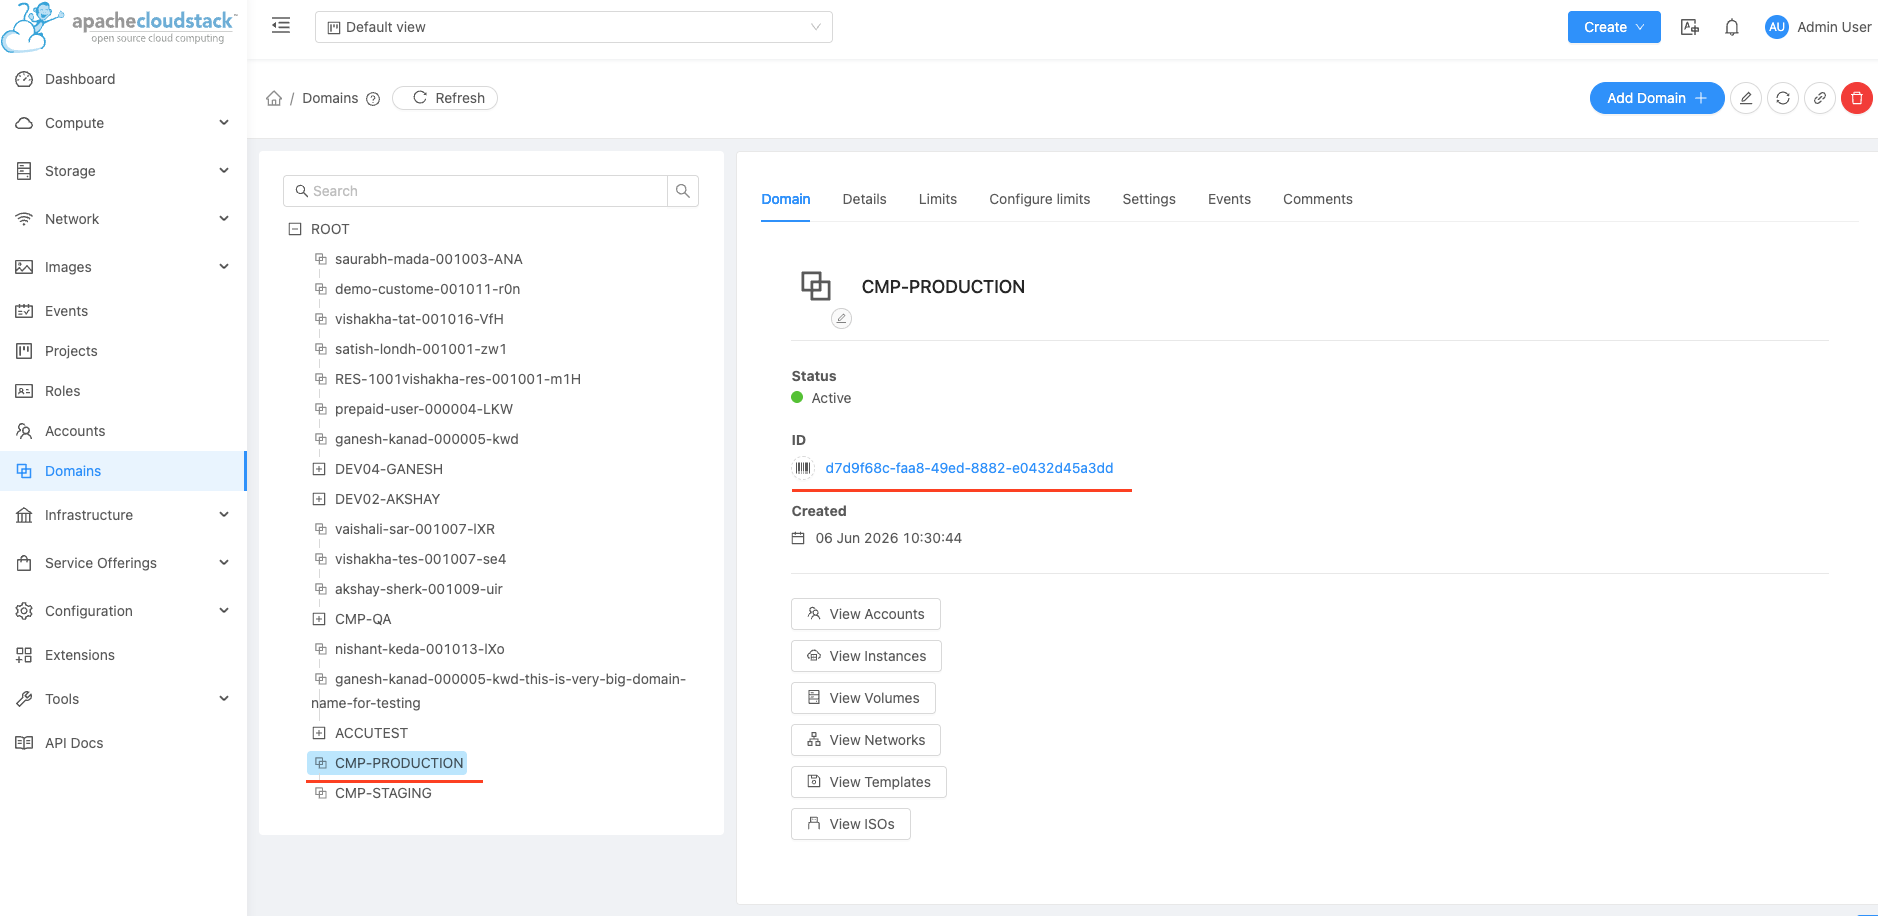Image resolution: width=1878 pixels, height=916 pixels.
Task: Expand the Network sidebar menu
Action: pyautogui.click(x=123, y=219)
